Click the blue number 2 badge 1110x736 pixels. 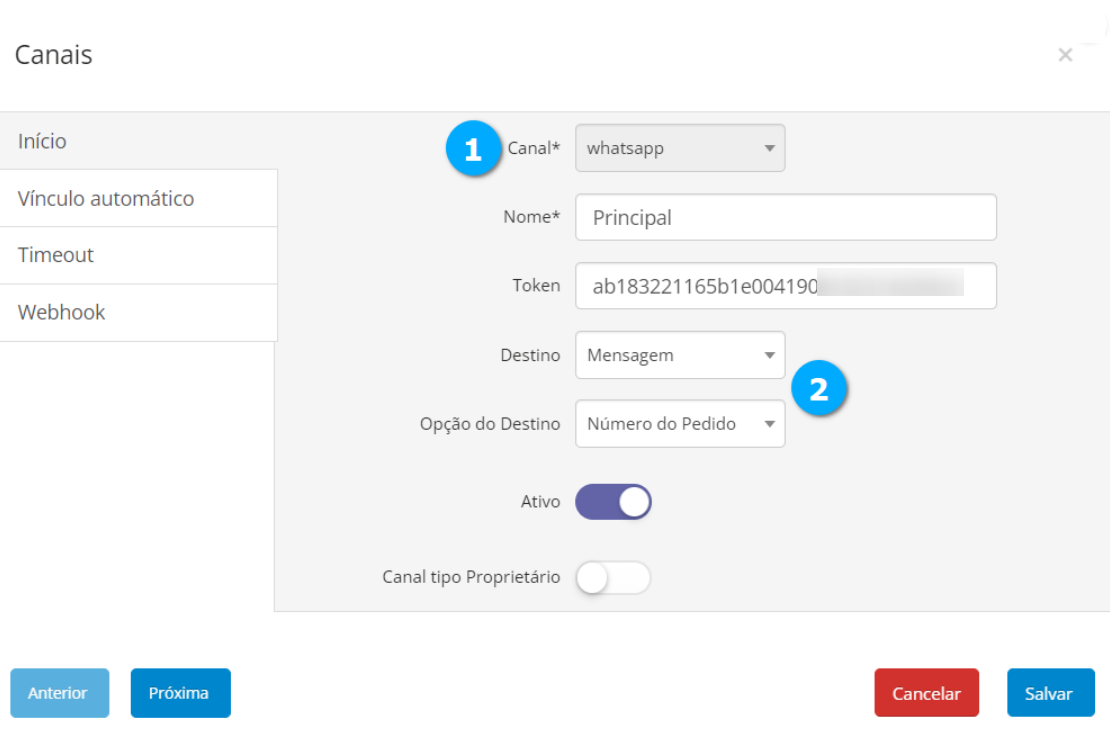(x=819, y=390)
